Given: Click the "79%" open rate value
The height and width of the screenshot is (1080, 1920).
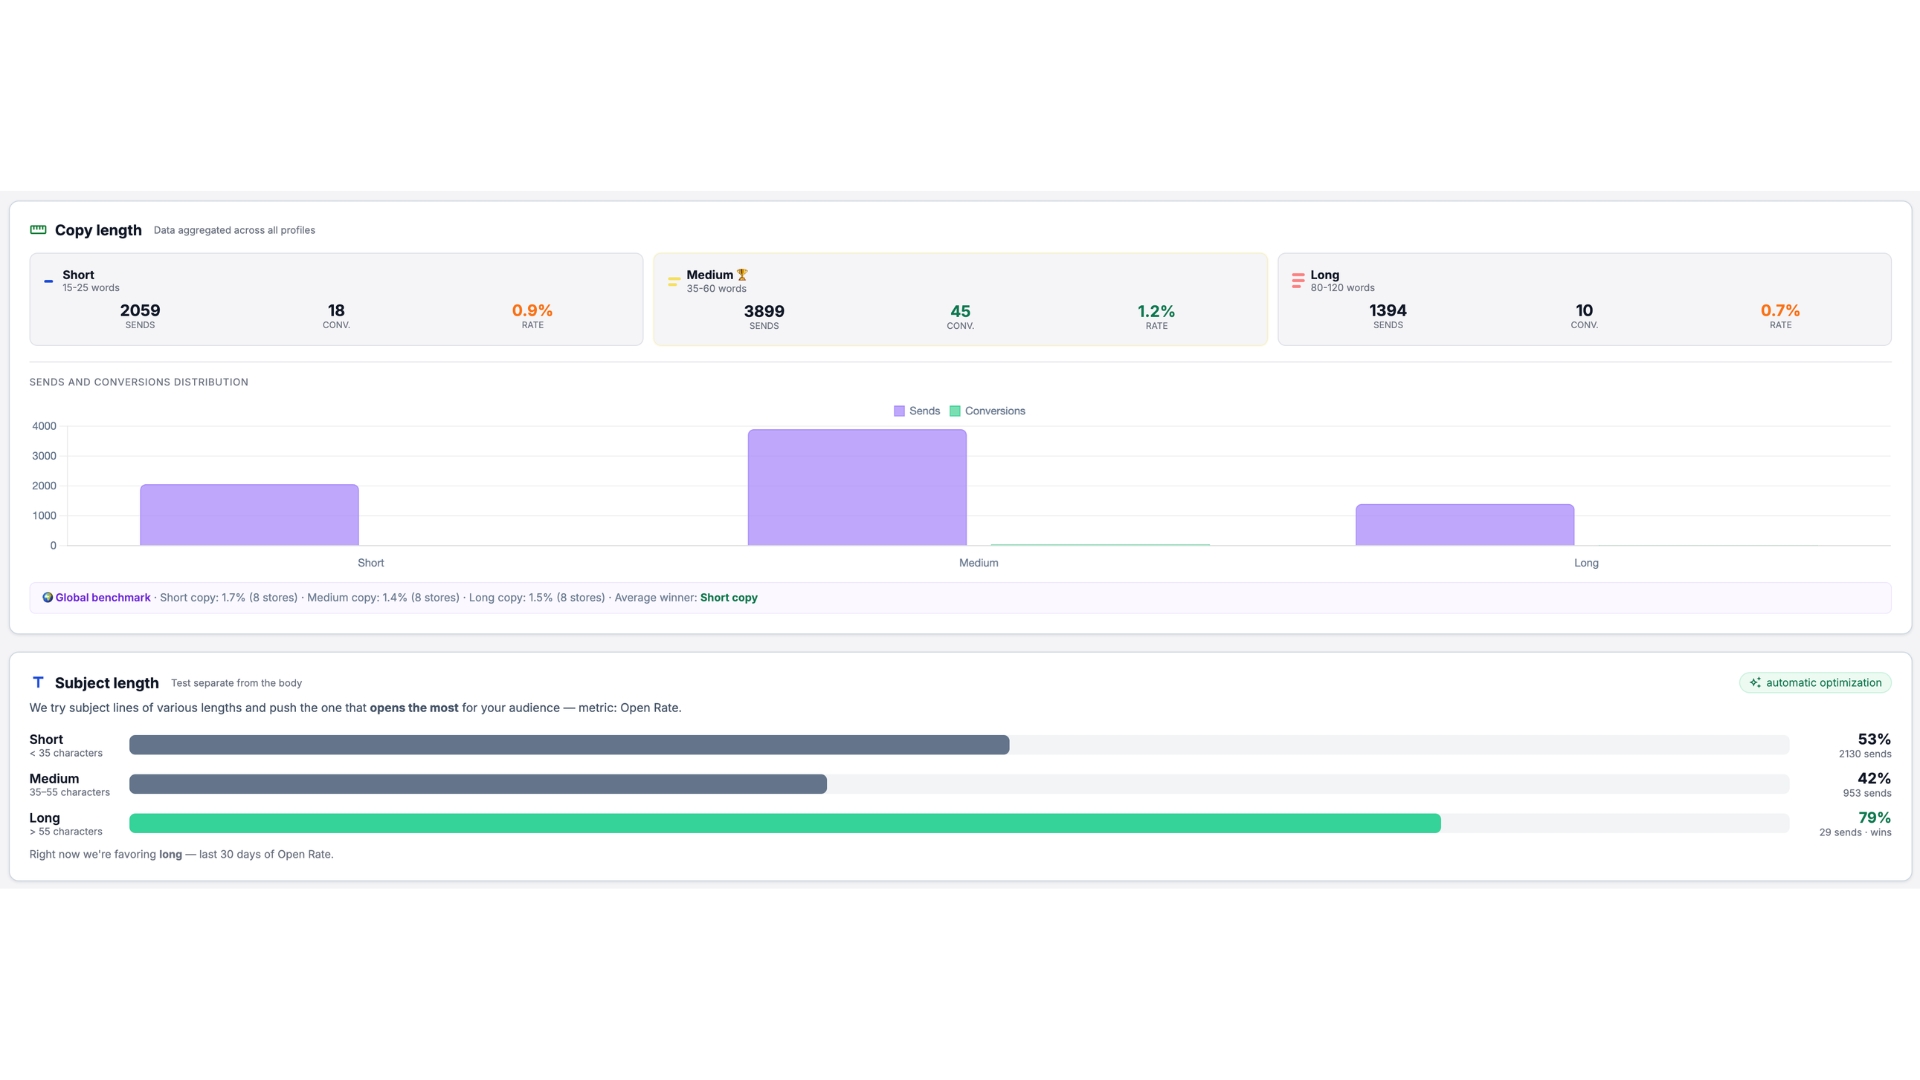Looking at the screenshot, I should tap(1874, 818).
